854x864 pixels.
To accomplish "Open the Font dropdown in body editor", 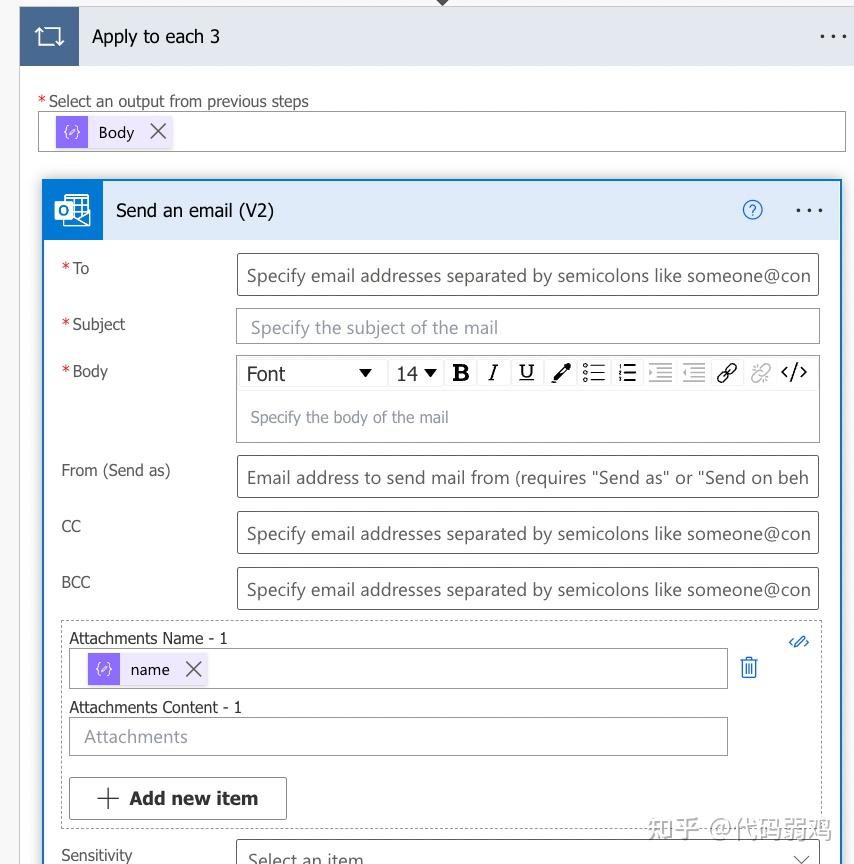I will coord(310,374).
